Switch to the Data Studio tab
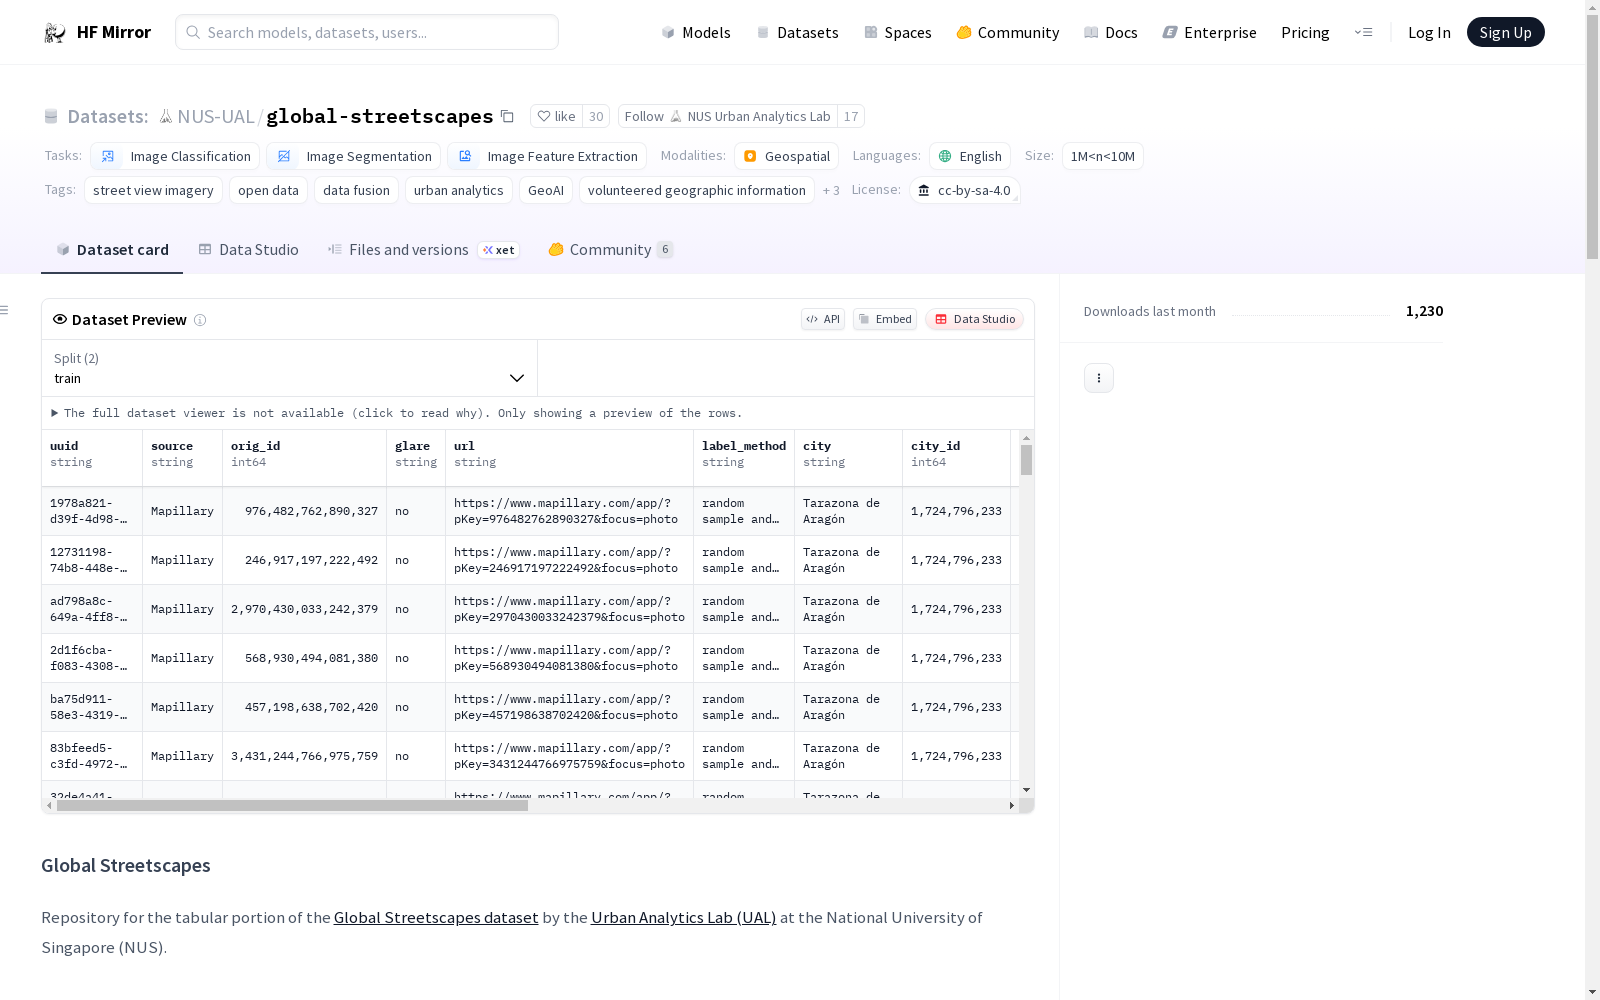The width and height of the screenshot is (1600, 1000). [248, 250]
